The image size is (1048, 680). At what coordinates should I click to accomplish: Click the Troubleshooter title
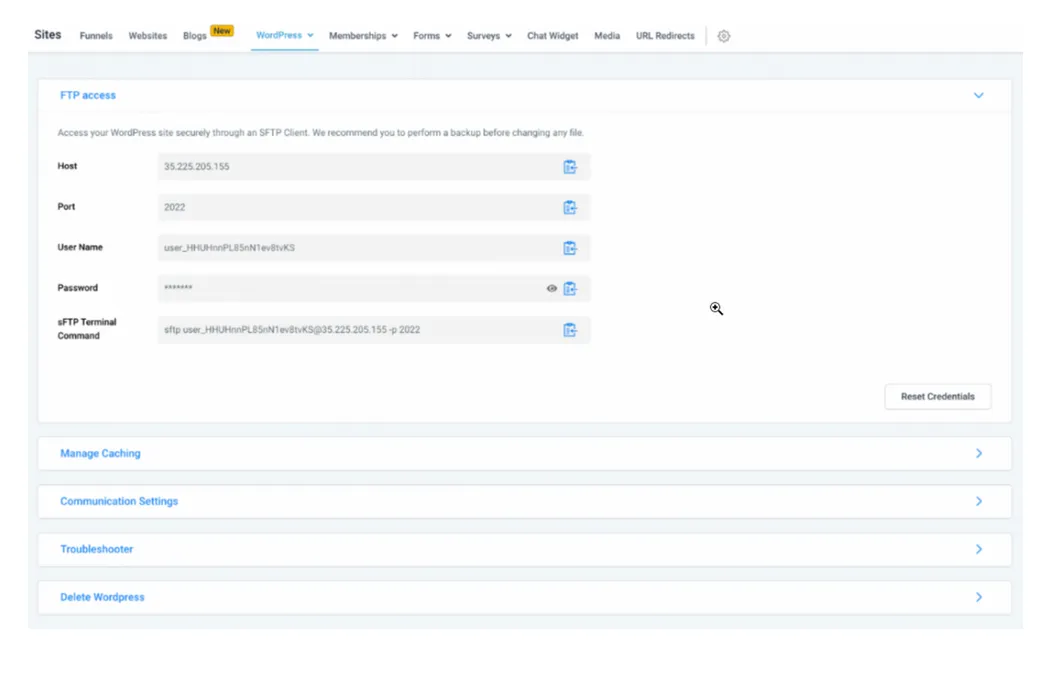pos(96,549)
